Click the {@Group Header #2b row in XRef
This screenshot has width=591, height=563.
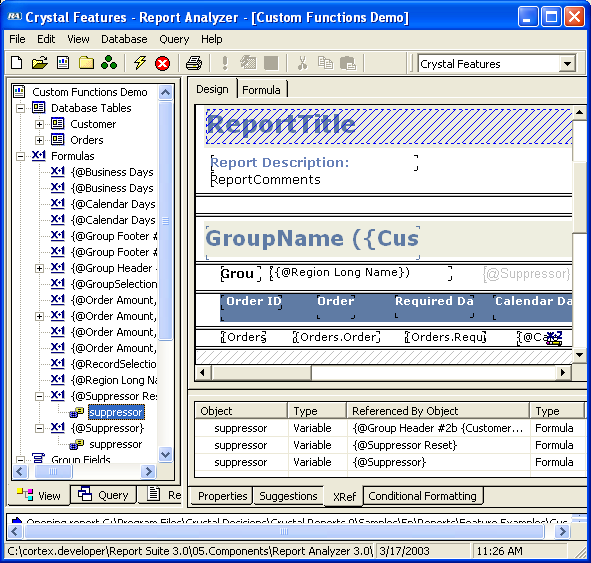coord(390,428)
